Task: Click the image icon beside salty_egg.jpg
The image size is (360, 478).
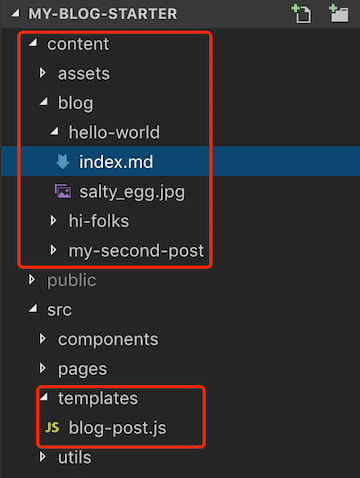Action: (63, 191)
